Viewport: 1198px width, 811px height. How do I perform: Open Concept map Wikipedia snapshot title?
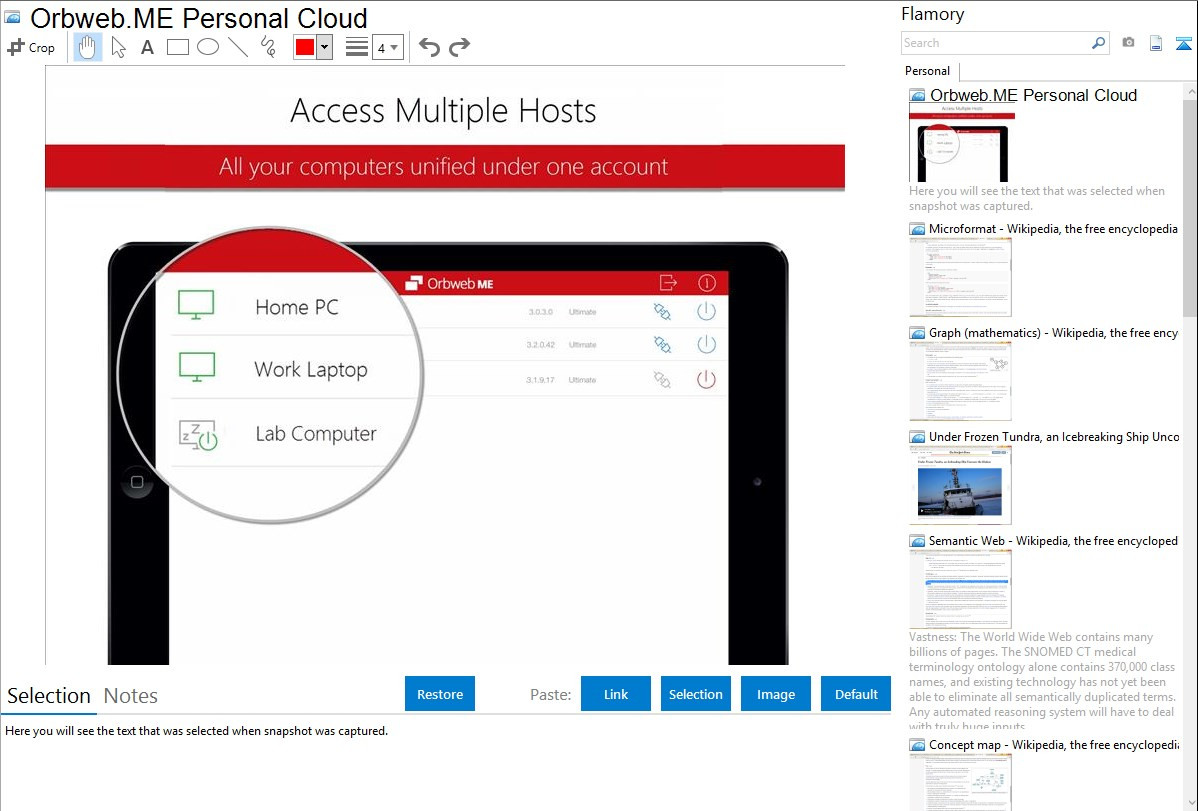point(1053,744)
